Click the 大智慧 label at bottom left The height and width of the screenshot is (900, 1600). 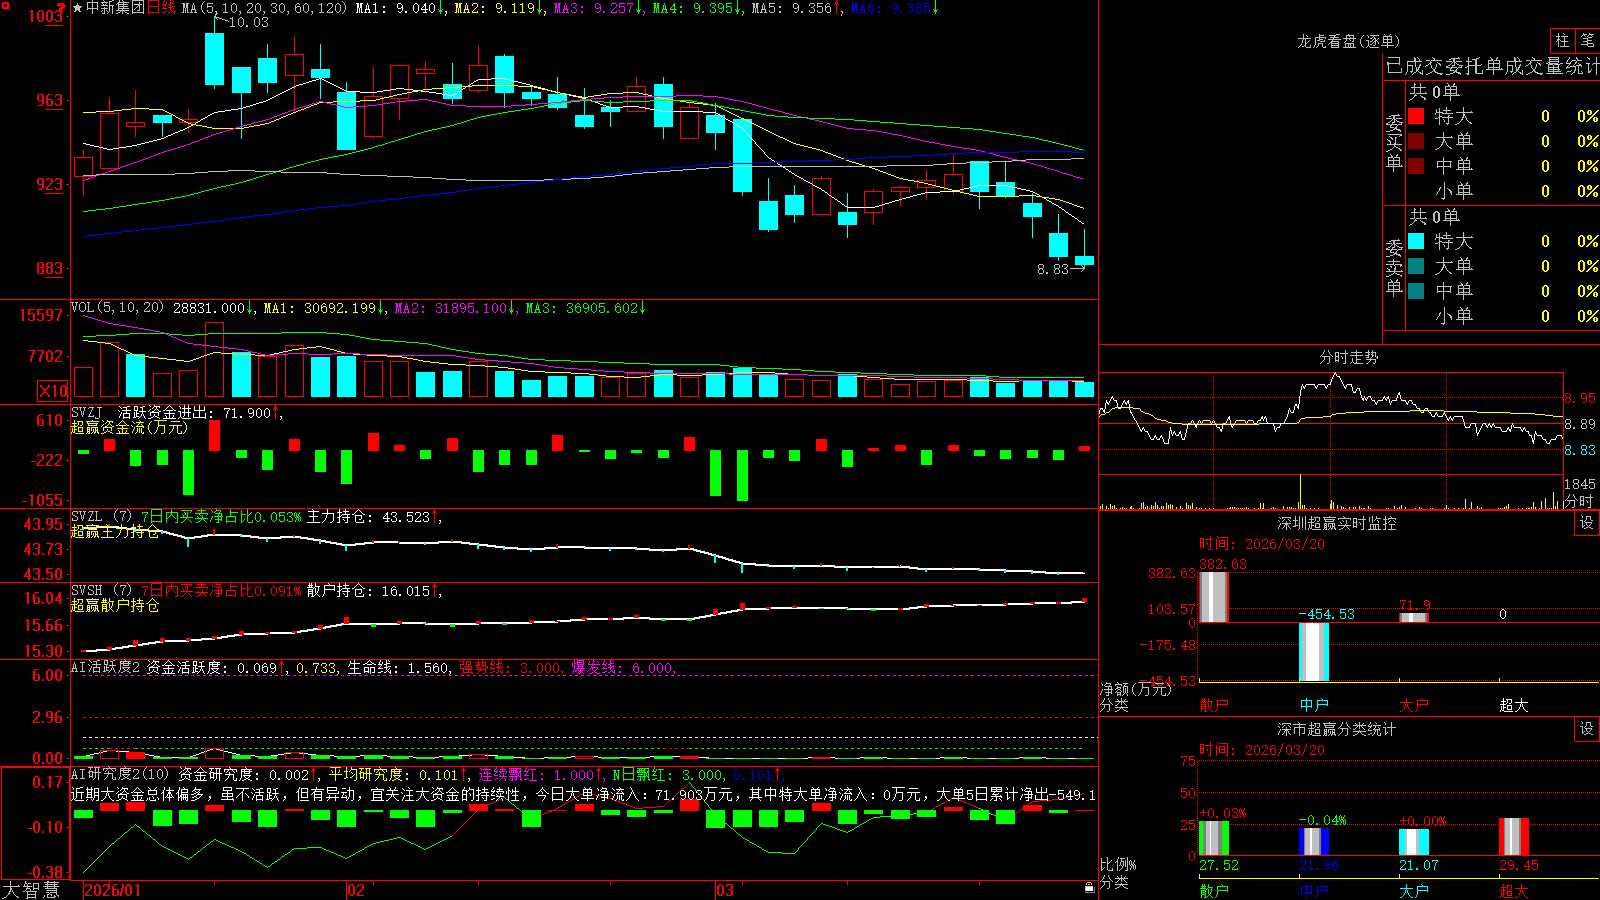[x=31, y=889]
